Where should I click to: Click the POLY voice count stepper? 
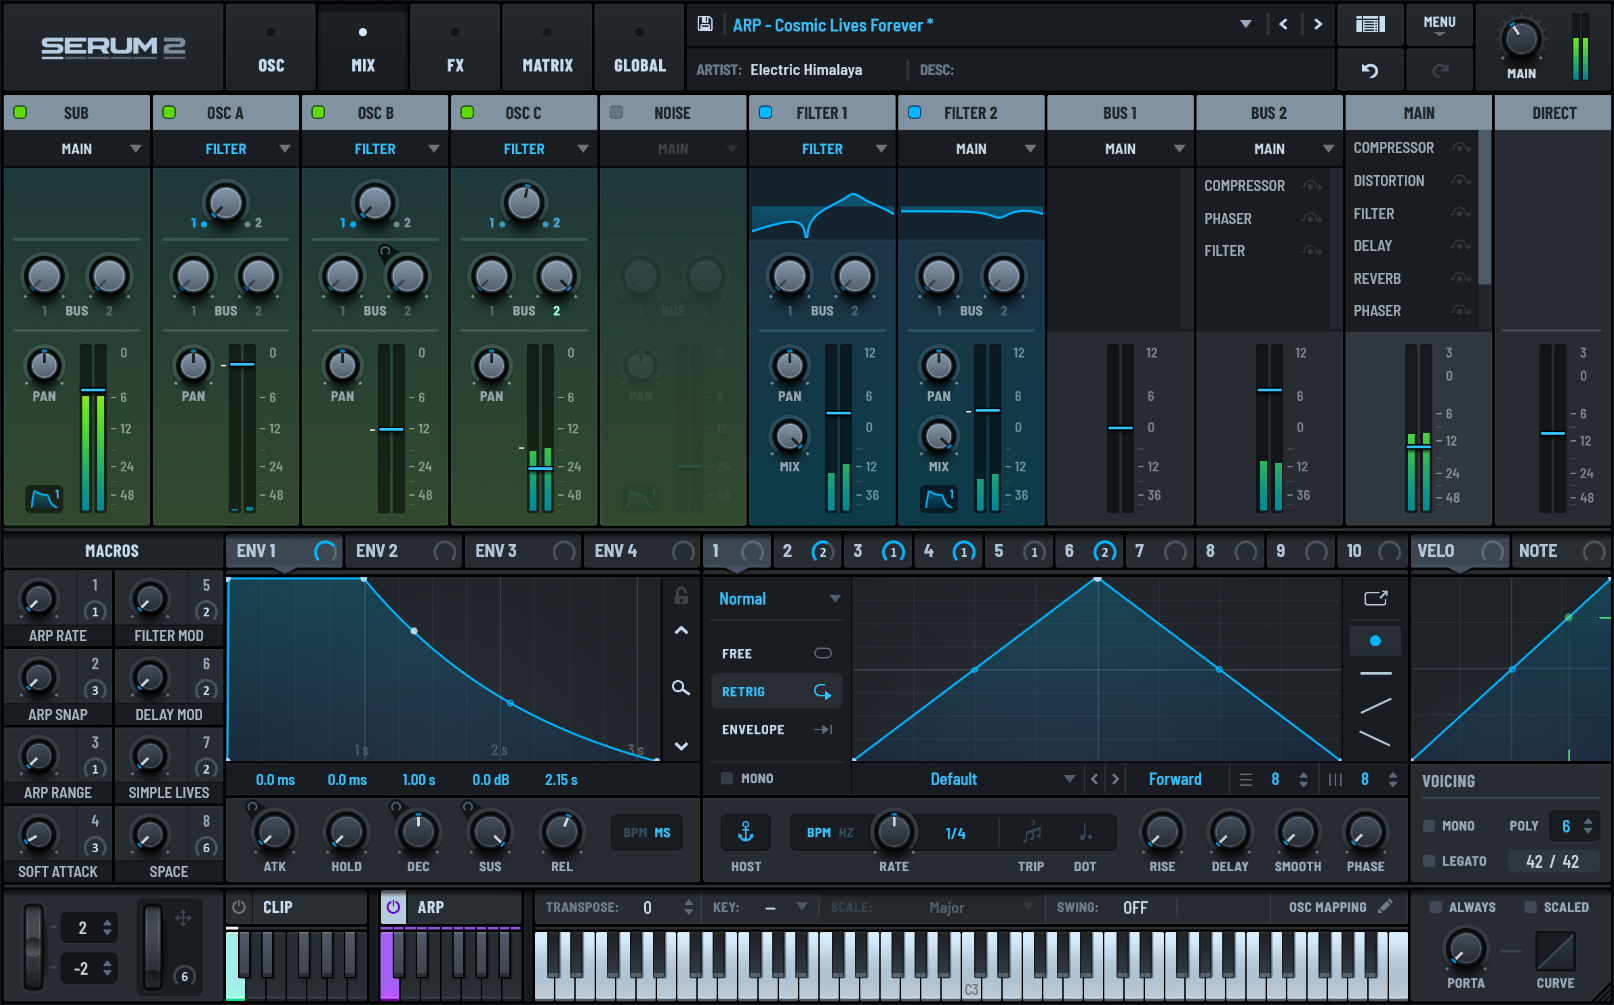pyautogui.click(x=1587, y=826)
